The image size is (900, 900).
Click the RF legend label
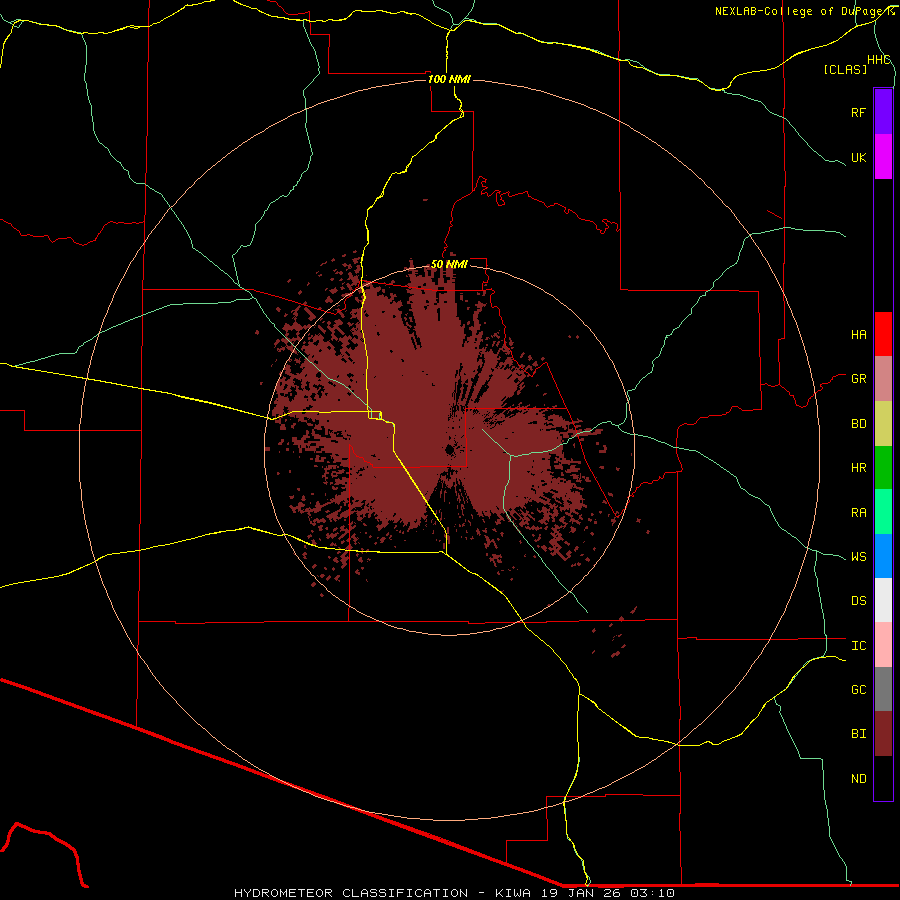pyautogui.click(x=858, y=113)
